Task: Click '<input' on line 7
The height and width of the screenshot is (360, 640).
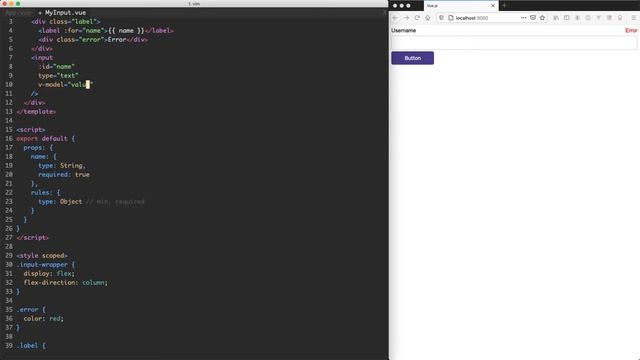Action: coord(42,58)
